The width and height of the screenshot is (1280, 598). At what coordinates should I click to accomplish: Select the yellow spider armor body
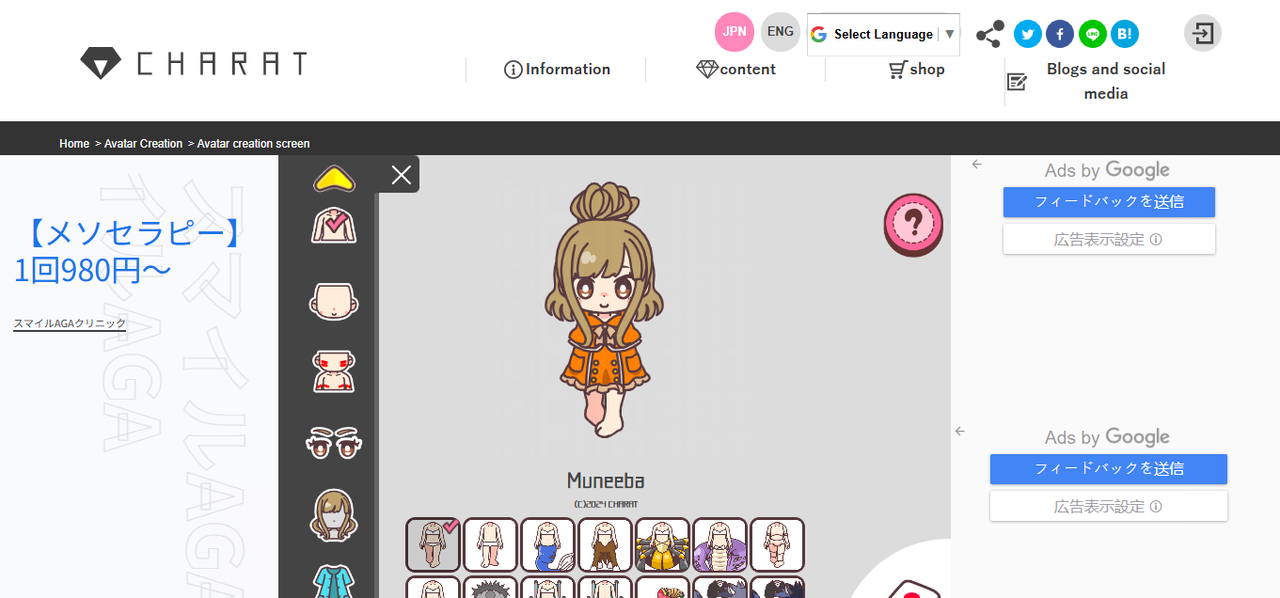pyautogui.click(x=662, y=544)
